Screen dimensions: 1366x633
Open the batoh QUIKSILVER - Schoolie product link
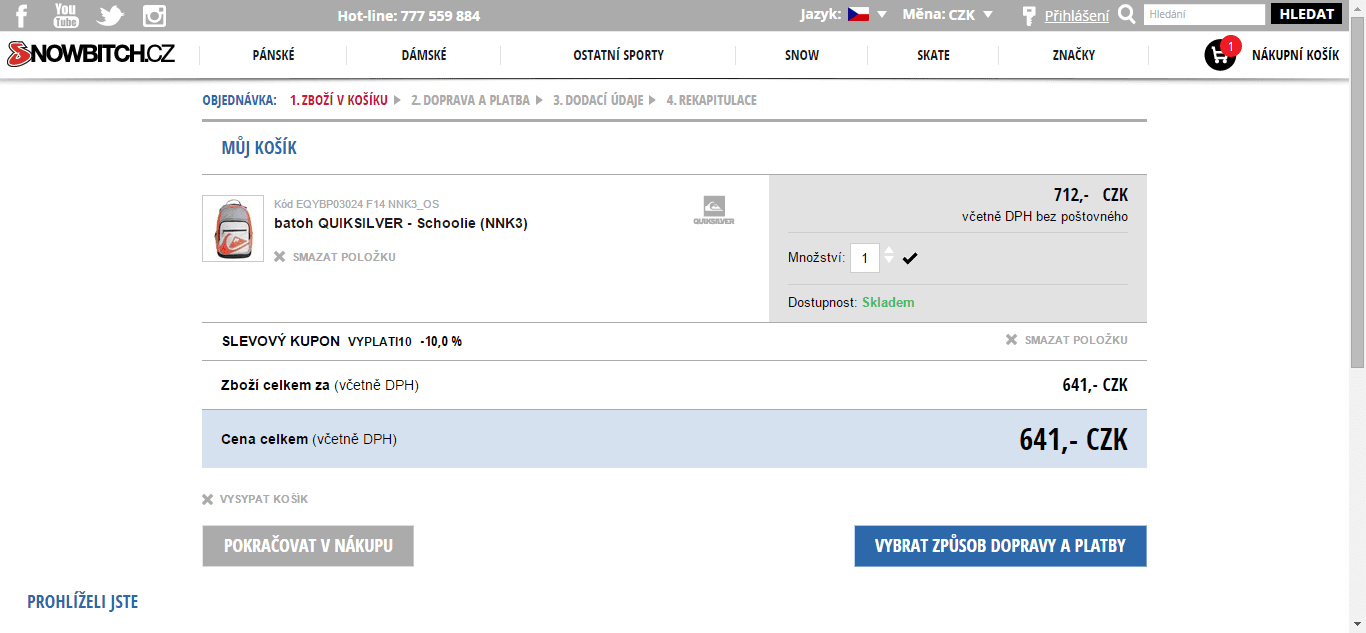pyautogui.click(x=401, y=223)
